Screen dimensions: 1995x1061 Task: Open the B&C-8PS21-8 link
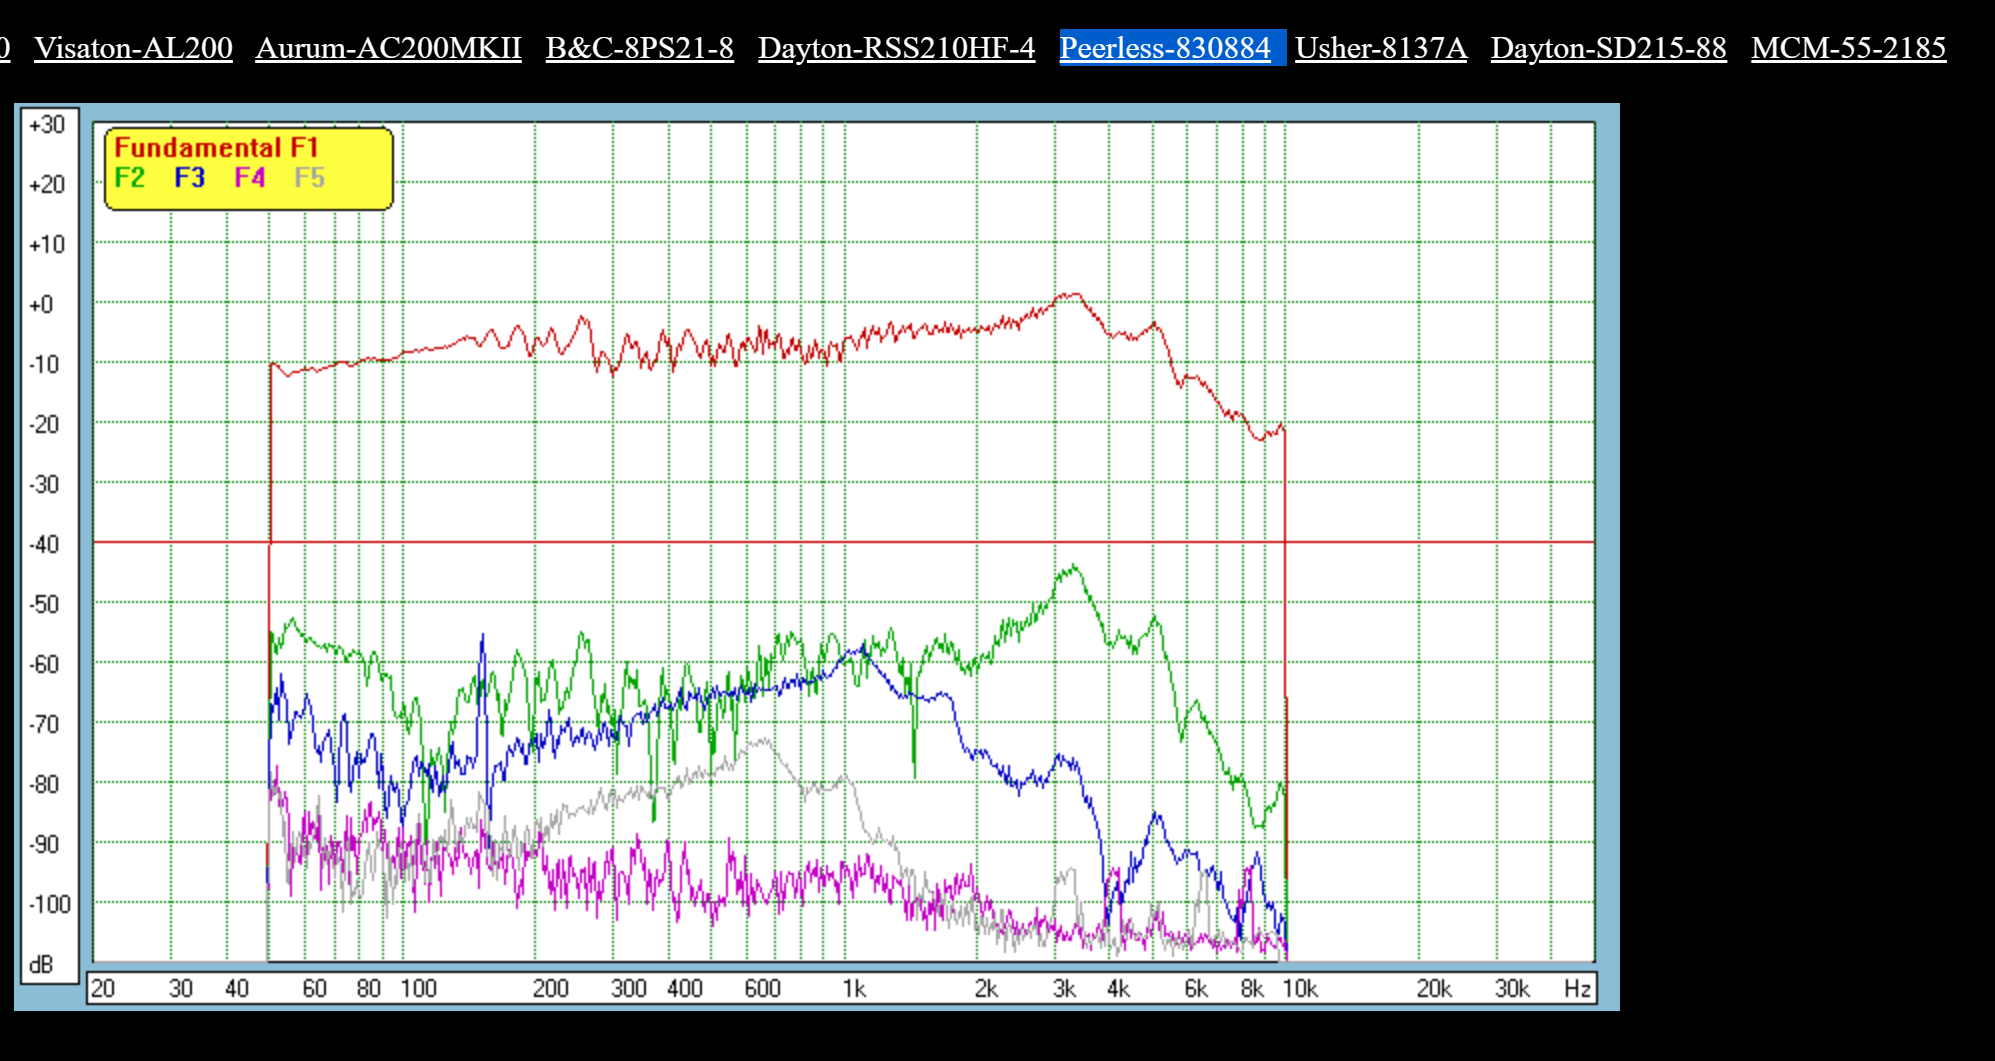tap(639, 47)
